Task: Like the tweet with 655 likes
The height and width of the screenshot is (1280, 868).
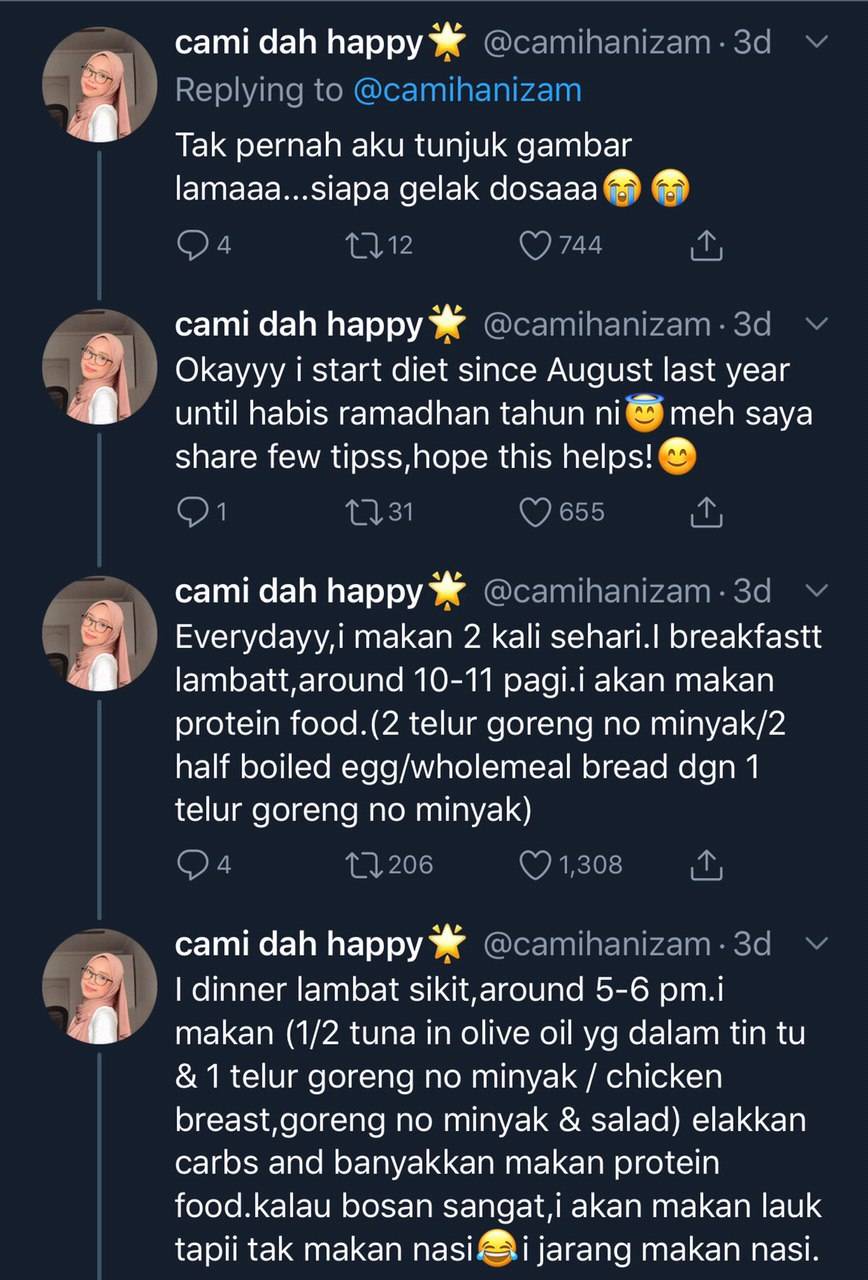Action: (x=536, y=512)
